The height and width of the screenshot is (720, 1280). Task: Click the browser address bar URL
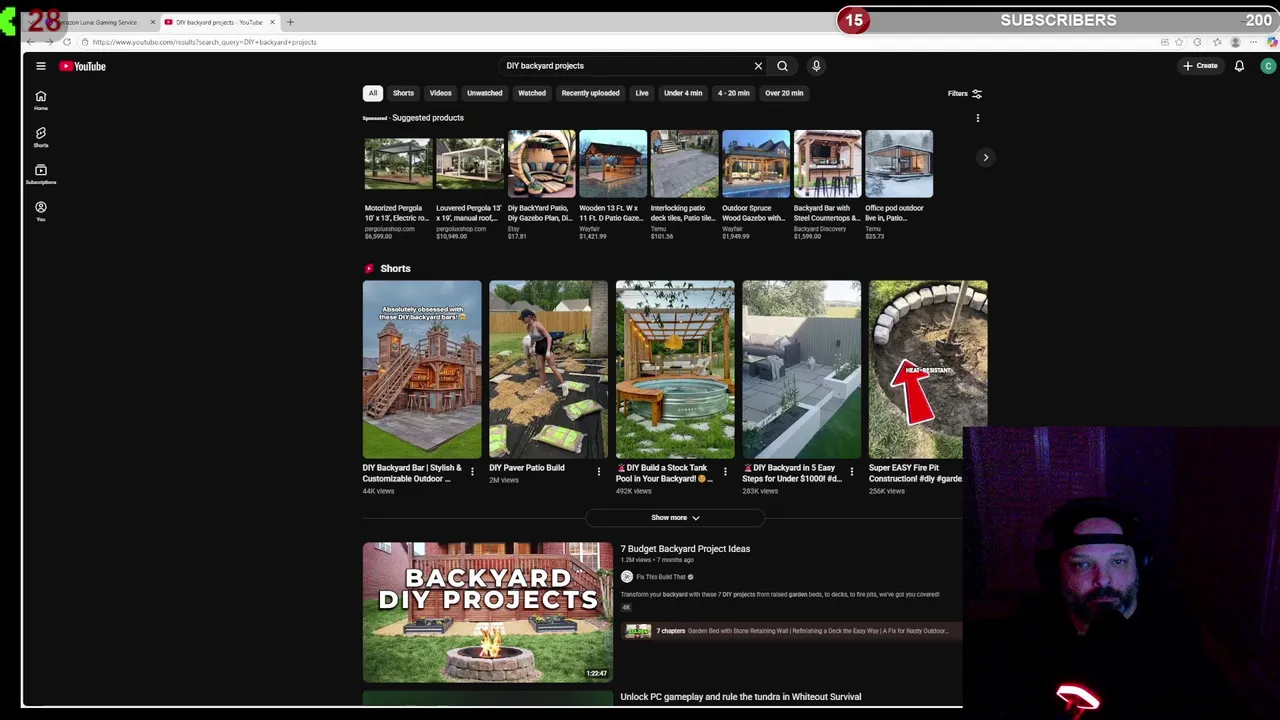205,42
